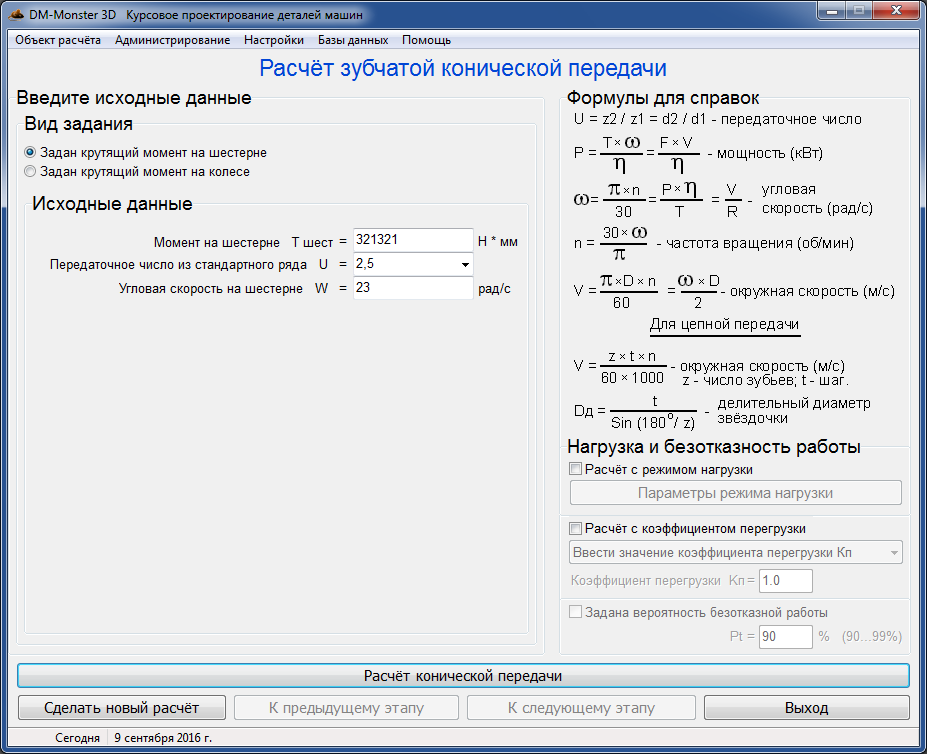Open the 'Объект расчёта' menu
The height and width of the screenshot is (754, 927).
pos(58,40)
